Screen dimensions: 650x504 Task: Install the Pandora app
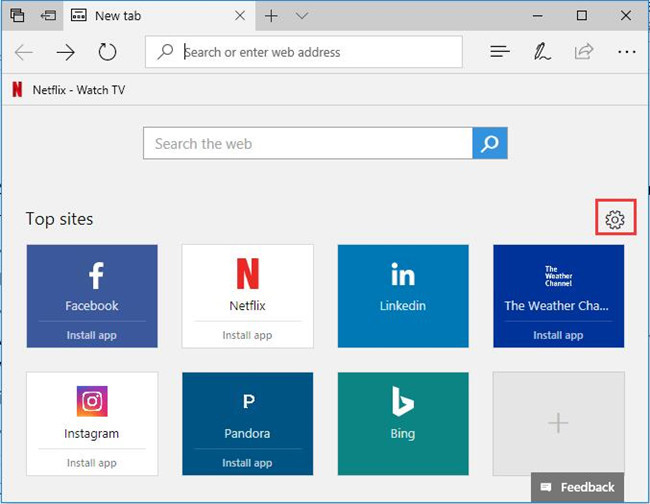click(x=247, y=463)
